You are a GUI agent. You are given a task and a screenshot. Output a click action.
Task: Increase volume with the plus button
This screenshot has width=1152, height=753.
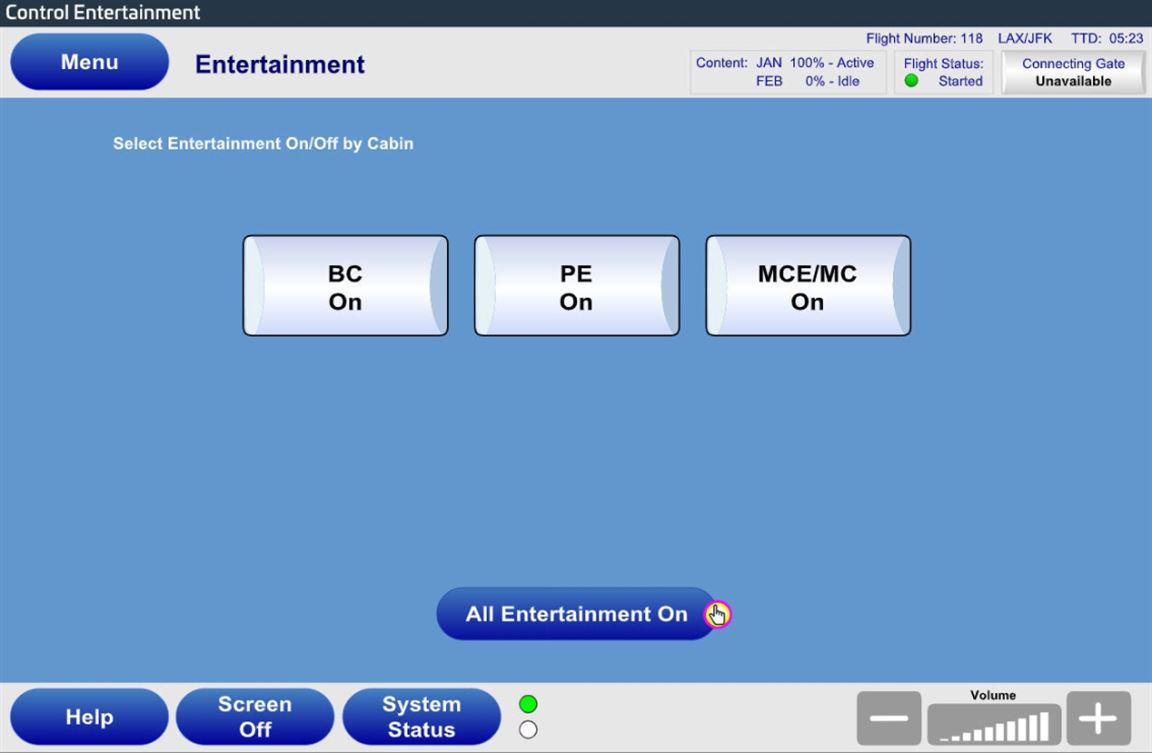1098,718
